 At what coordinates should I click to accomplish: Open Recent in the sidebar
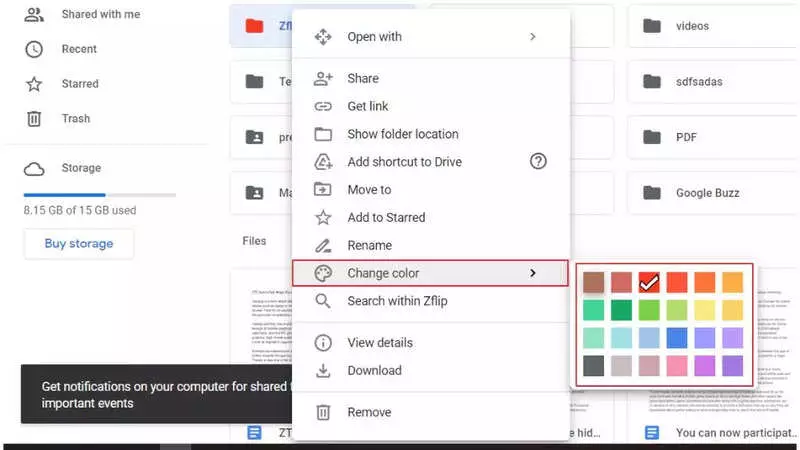coord(79,49)
